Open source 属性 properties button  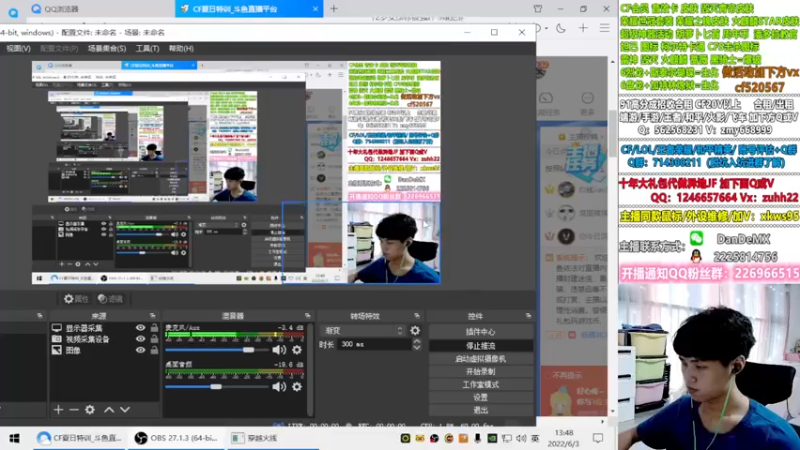tap(76, 299)
